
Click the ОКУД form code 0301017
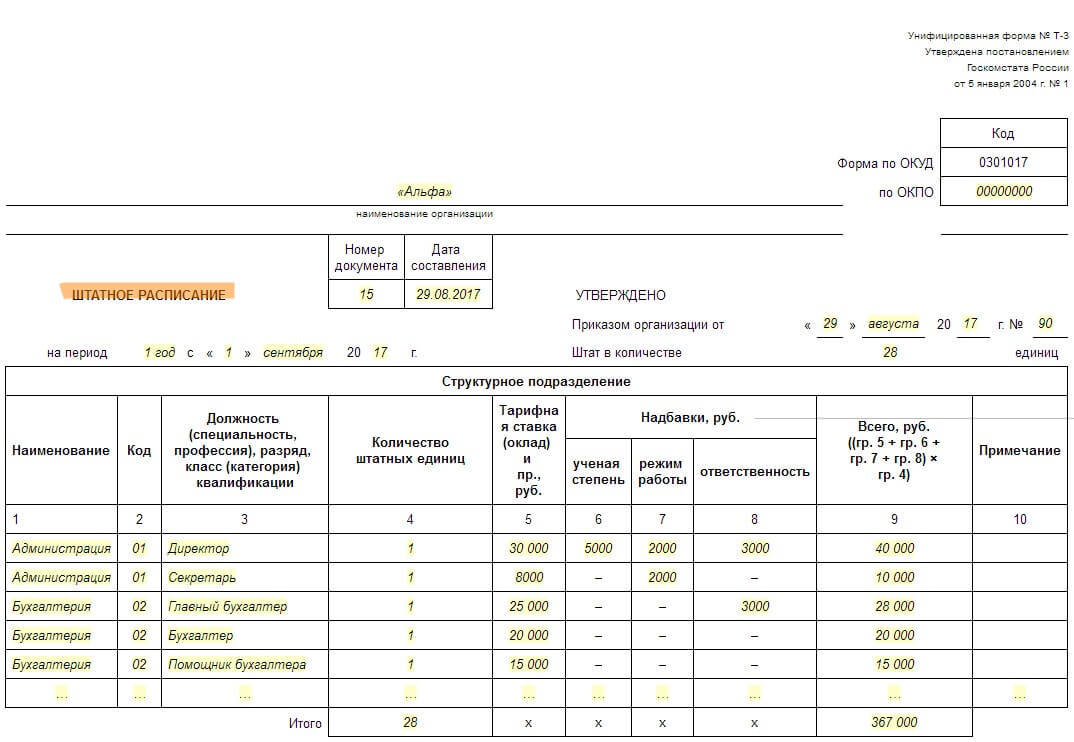[1003, 162]
